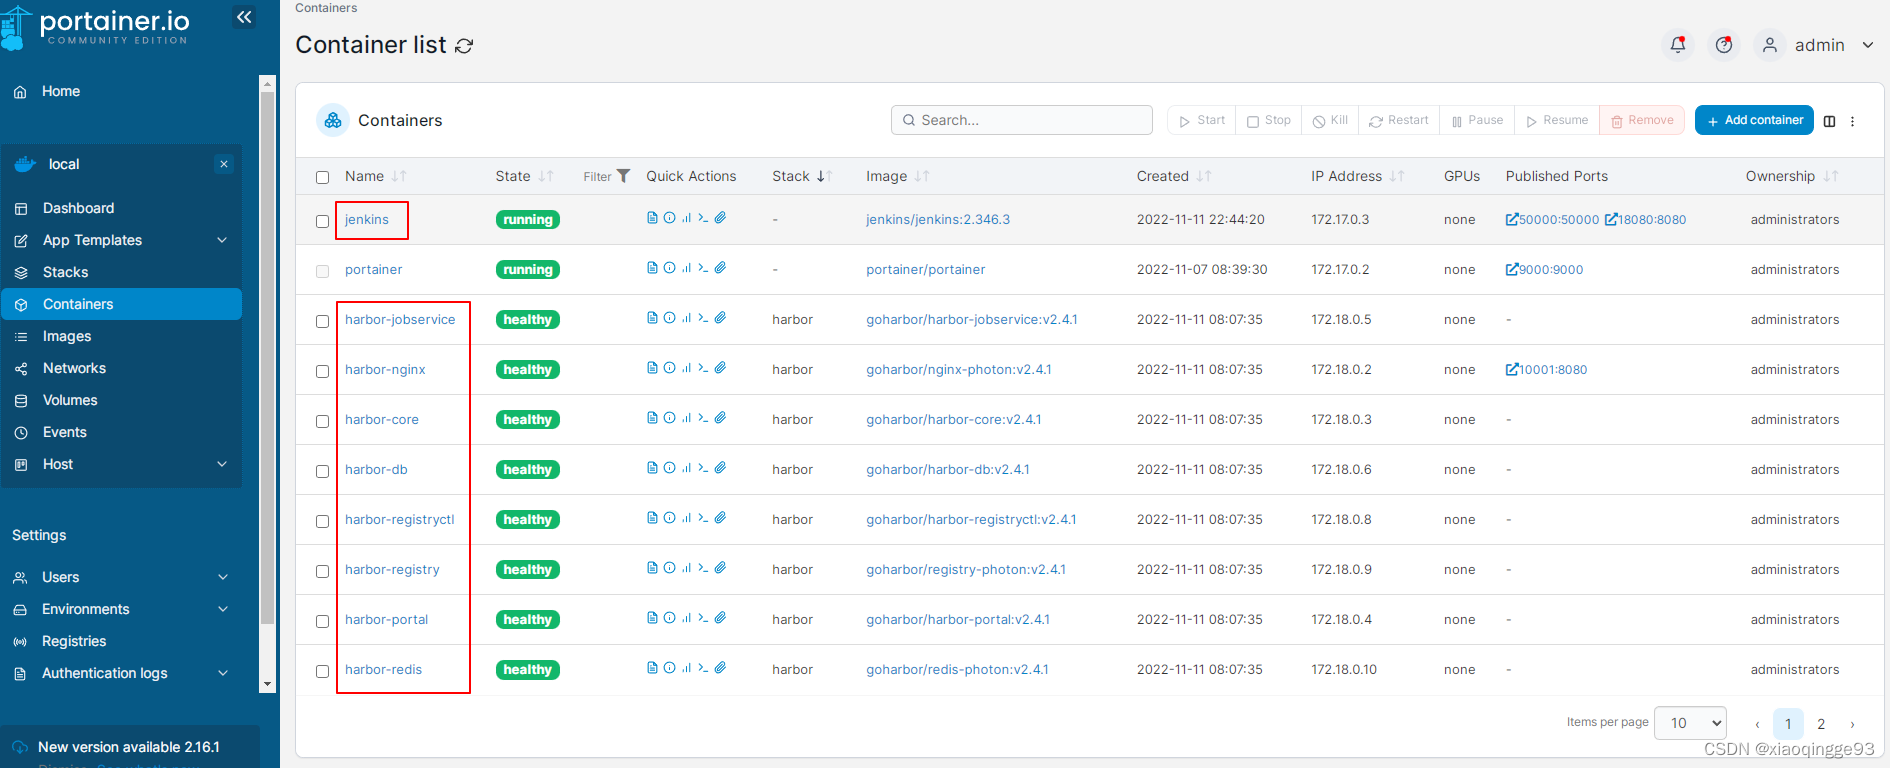
Task: Go to page 2 of containers
Action: click(x=1821, y=723)
